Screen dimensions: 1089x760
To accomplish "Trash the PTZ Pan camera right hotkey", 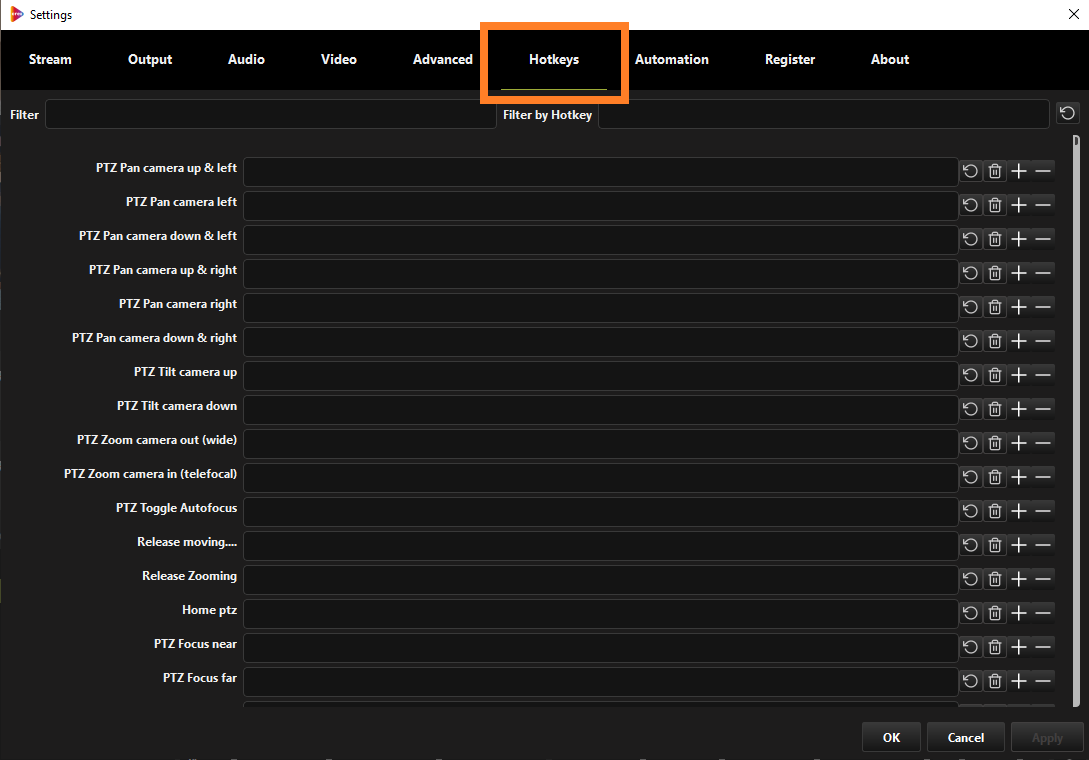I will (x=995, y=307).
